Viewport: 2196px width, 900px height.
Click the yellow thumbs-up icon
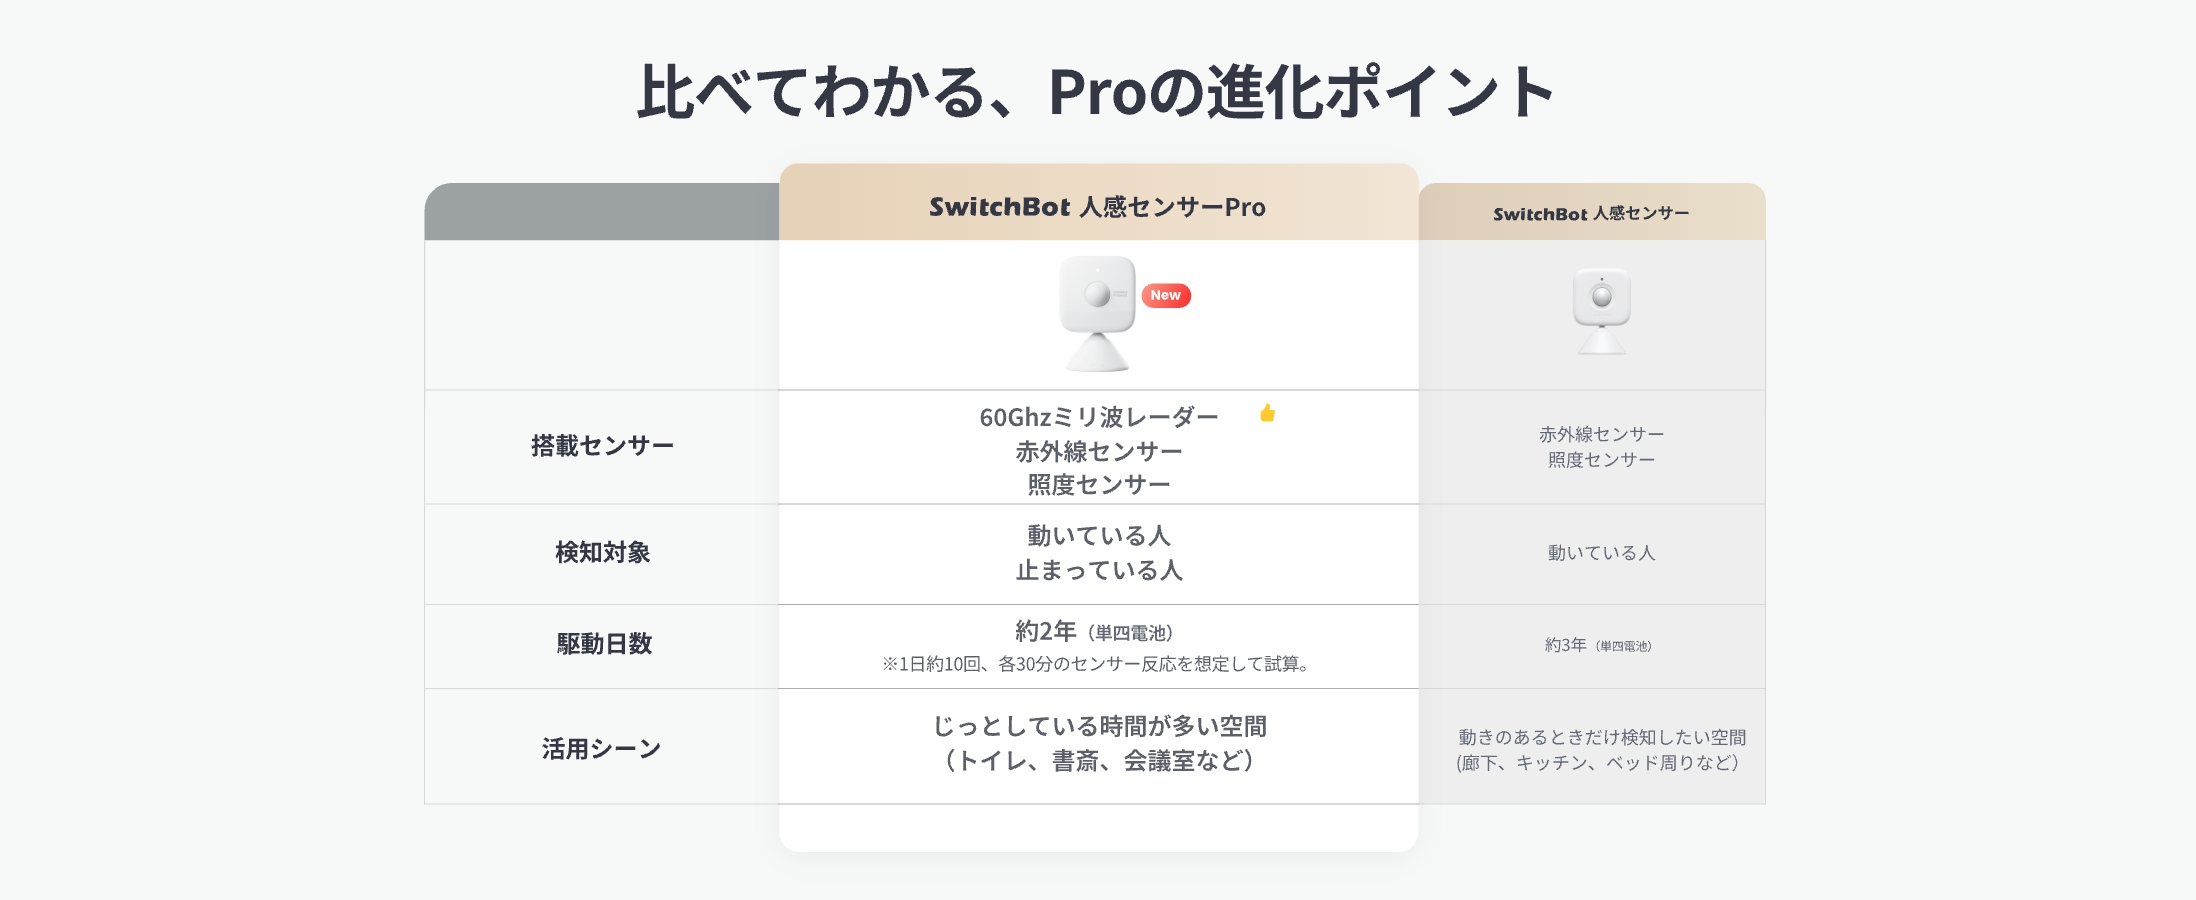coord(1267,413)
